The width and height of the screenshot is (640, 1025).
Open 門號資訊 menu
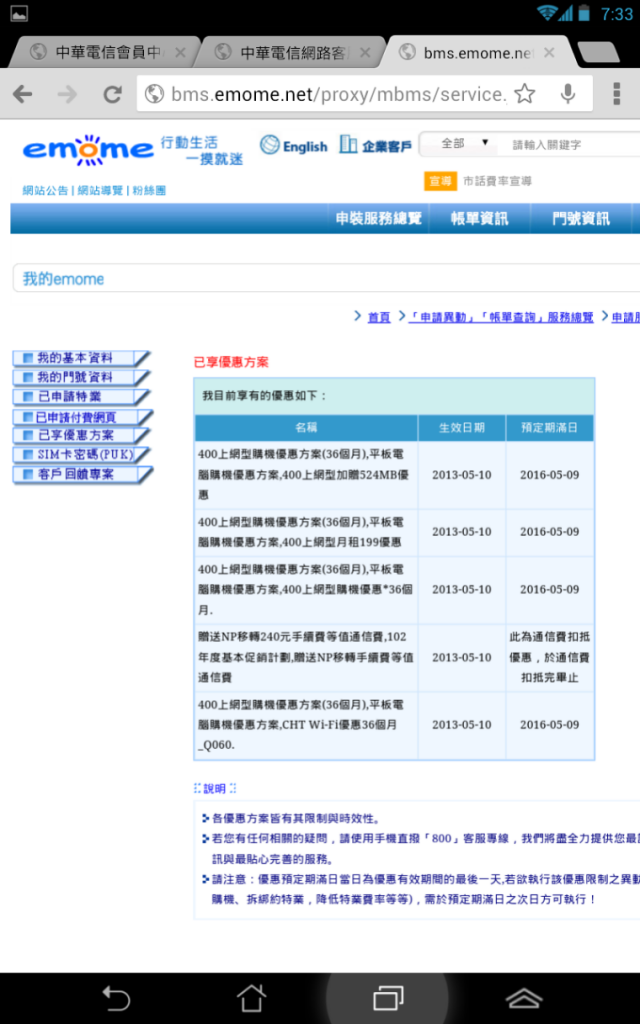tap(581, 218)
